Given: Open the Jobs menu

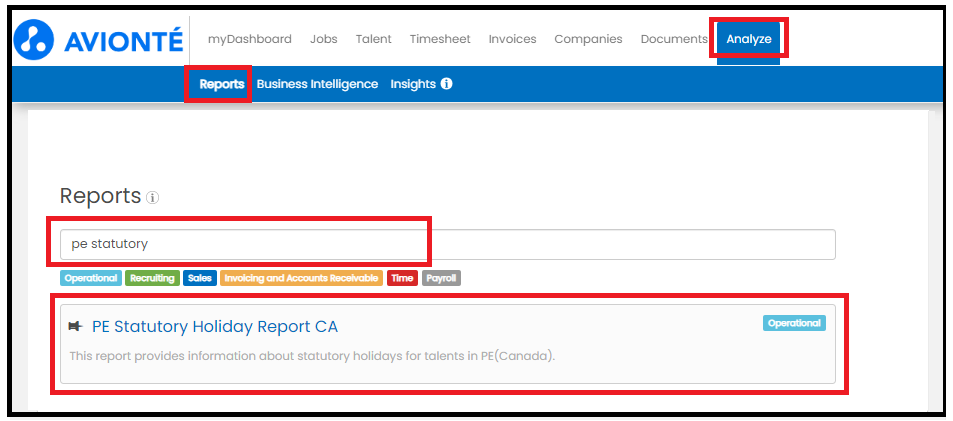Looking at the screenshot, I should (324, 39).
